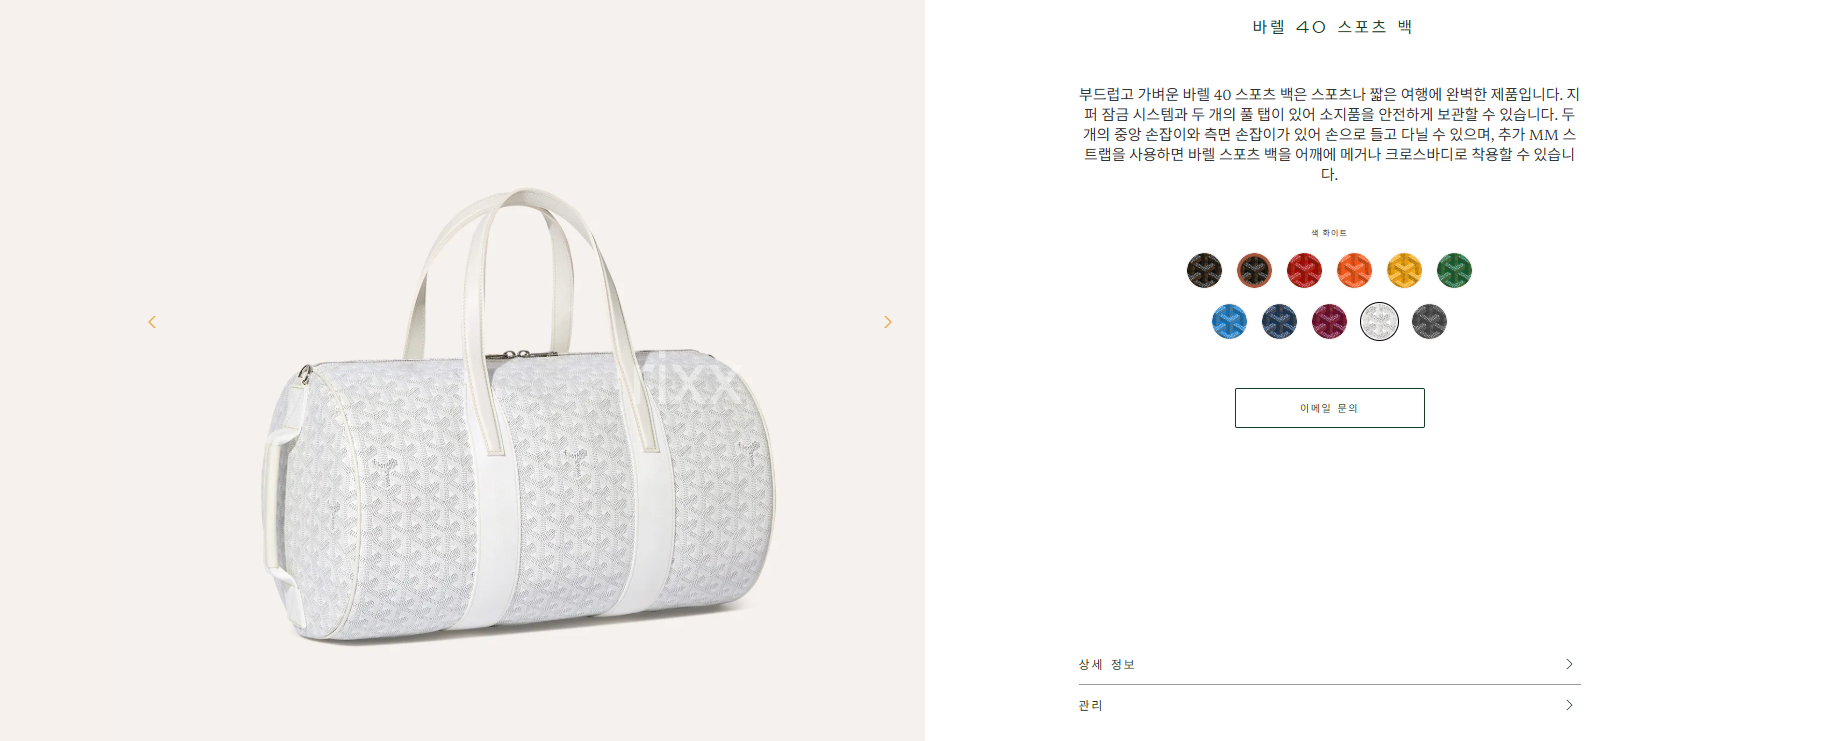1823x741 pixels.
Task: Go to next product image arrow
Action: tap(887, 322)
